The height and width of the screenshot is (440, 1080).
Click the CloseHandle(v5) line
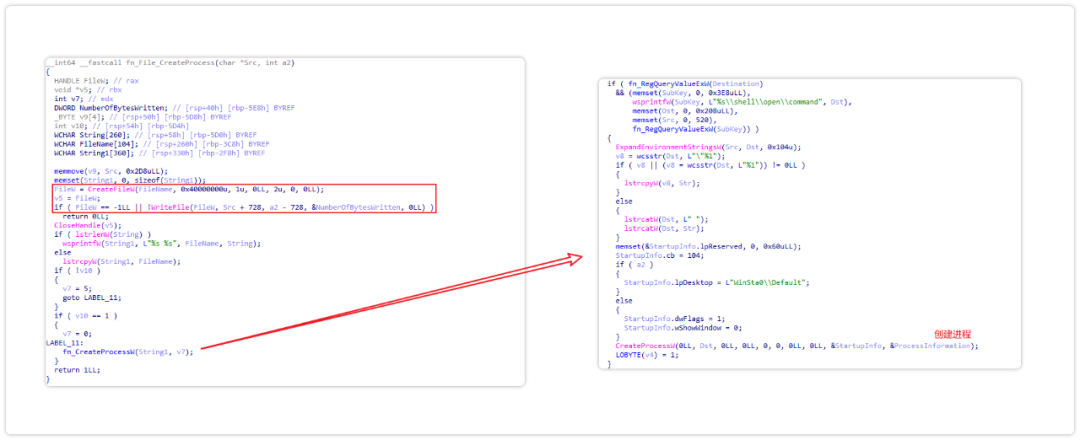click(x=84, y=225)
